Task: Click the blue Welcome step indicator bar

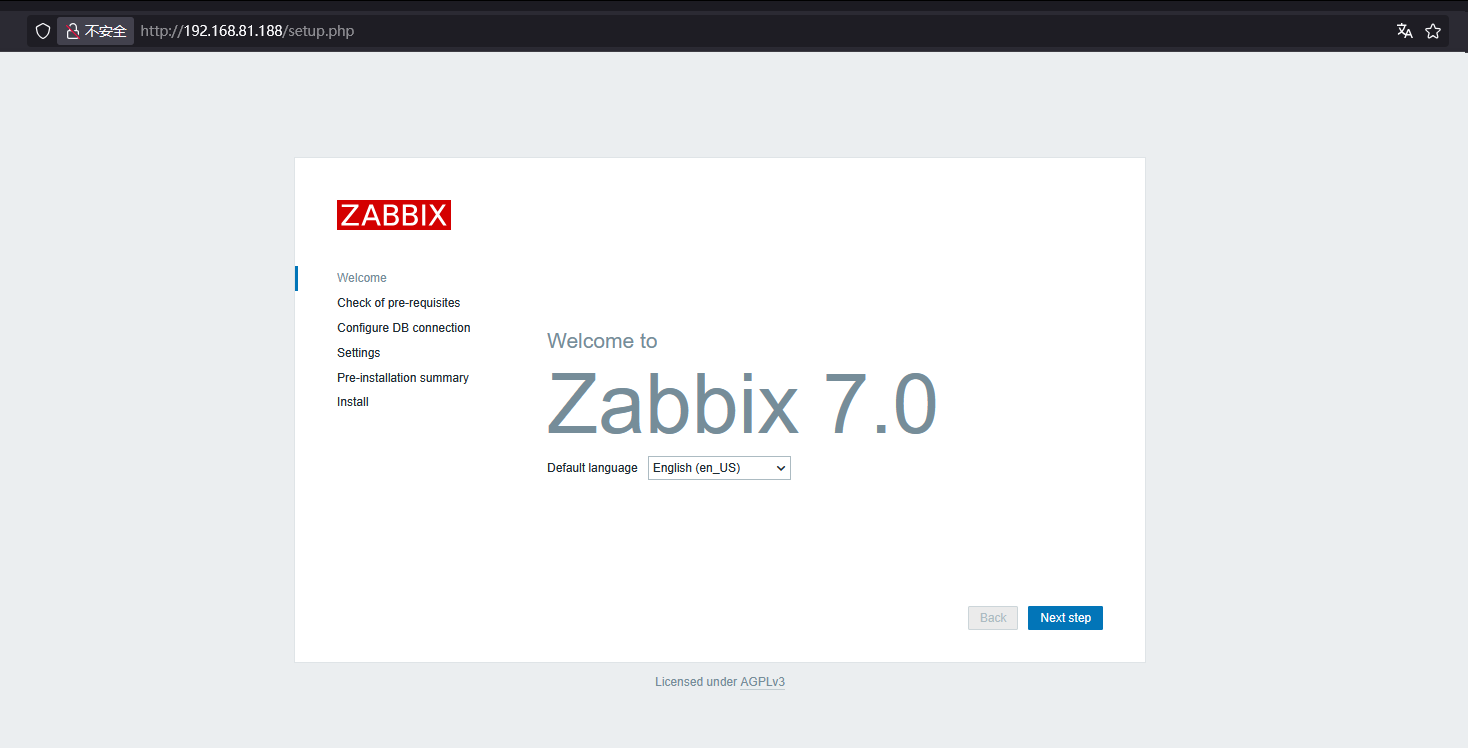Action: pos(297,277)
